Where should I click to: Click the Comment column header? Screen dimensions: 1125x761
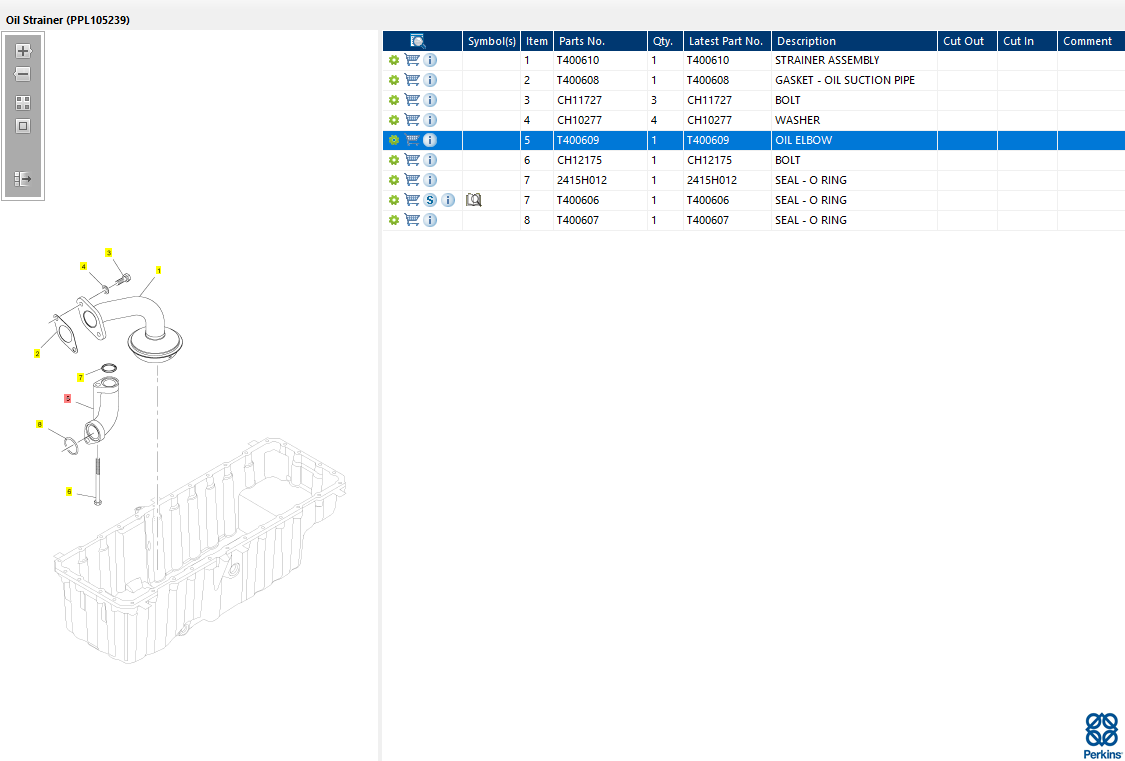(x=1091, y=41)
